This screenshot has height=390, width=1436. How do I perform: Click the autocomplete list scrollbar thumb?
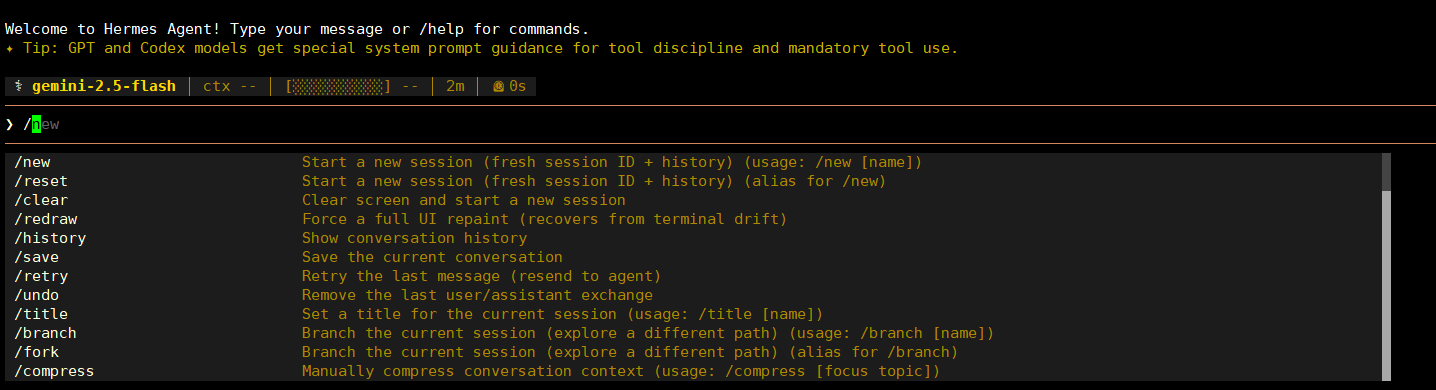click(1386, 172)
